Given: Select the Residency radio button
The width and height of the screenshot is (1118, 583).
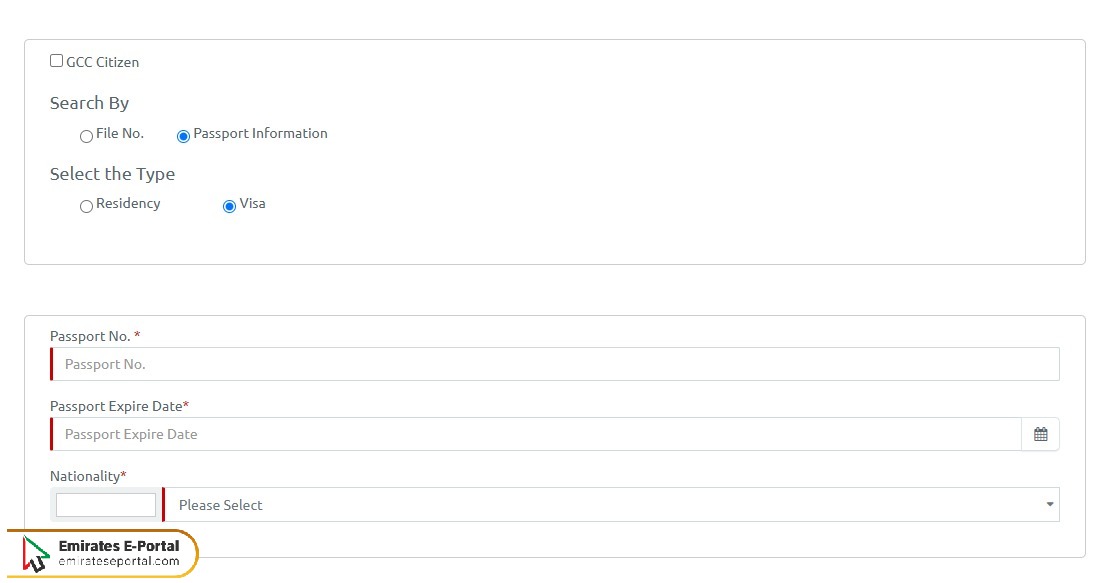Looking at the screenshot, I should click(86, 206).
